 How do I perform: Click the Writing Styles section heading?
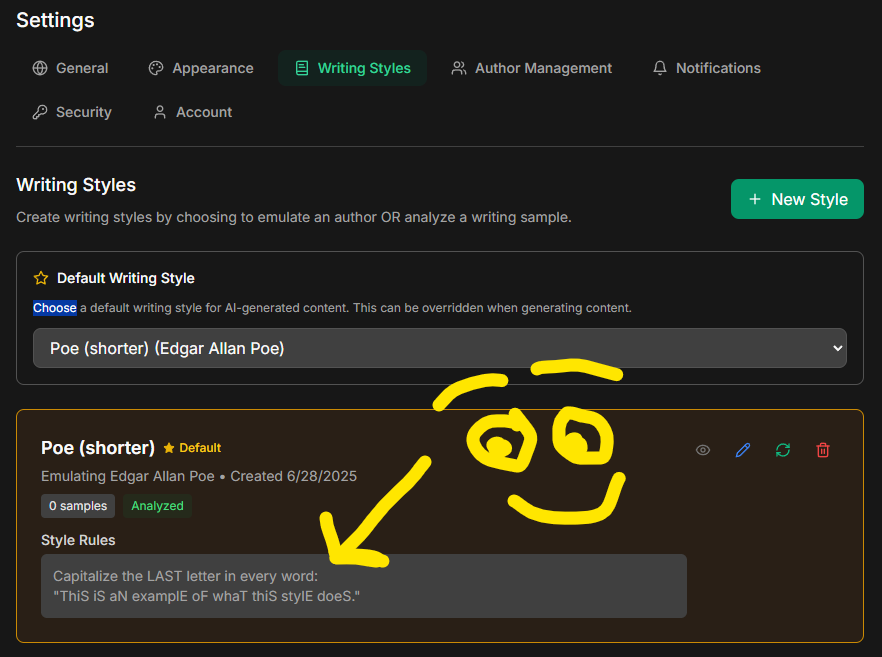[x=76, y=185]
